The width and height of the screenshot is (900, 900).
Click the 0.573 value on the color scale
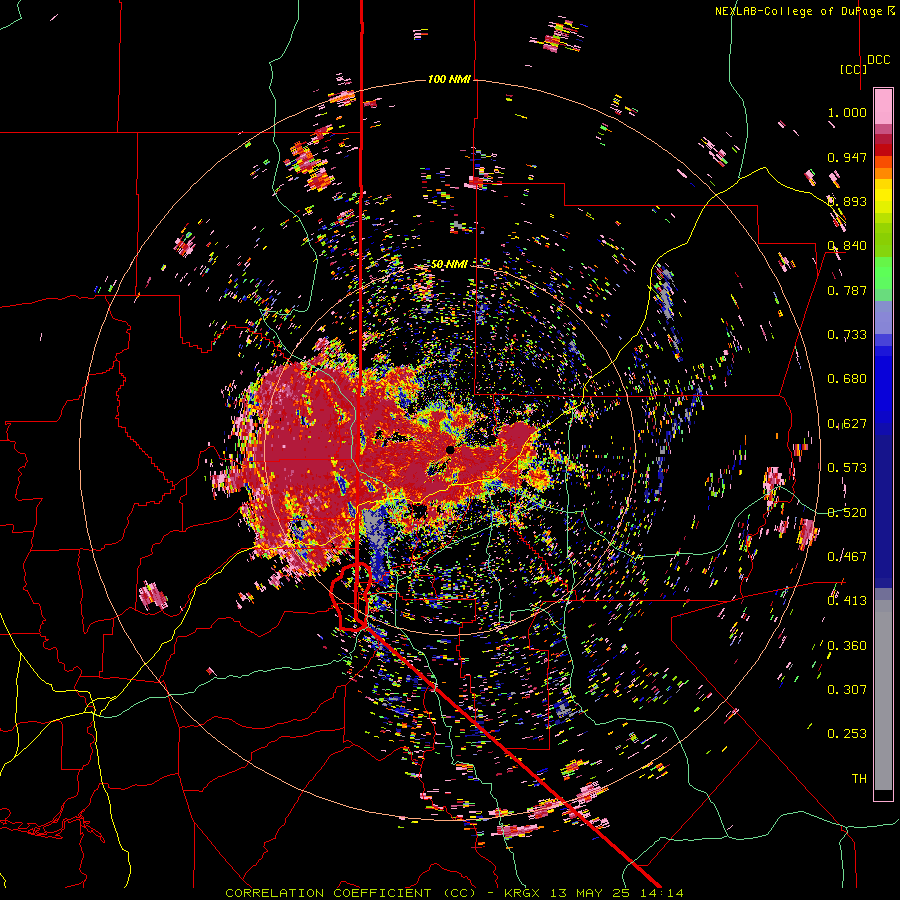[x=847, y=468]
